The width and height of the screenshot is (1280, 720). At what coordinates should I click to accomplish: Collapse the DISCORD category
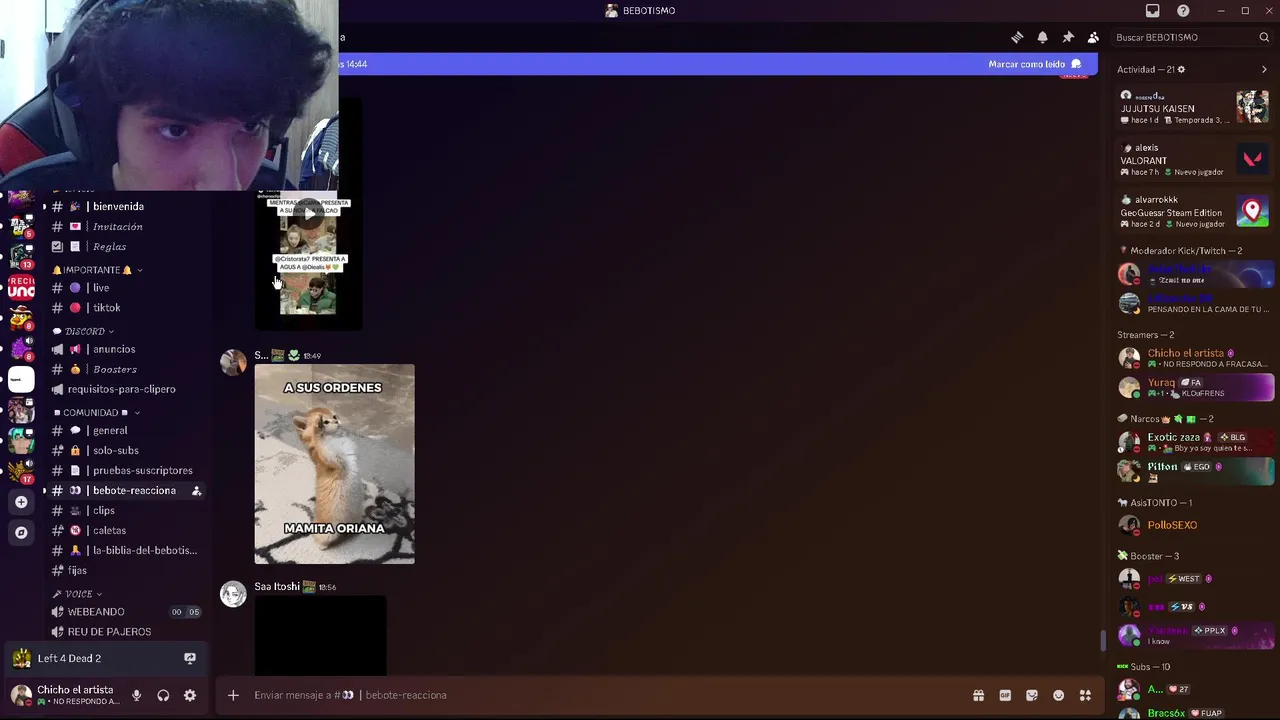point(84,331)
